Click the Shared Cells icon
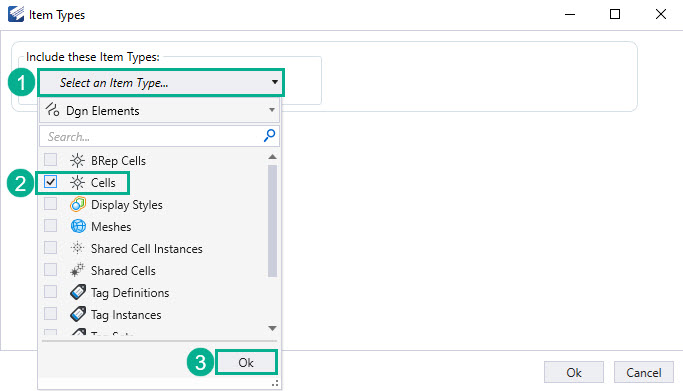683x391 pixels. click(78, 270)
